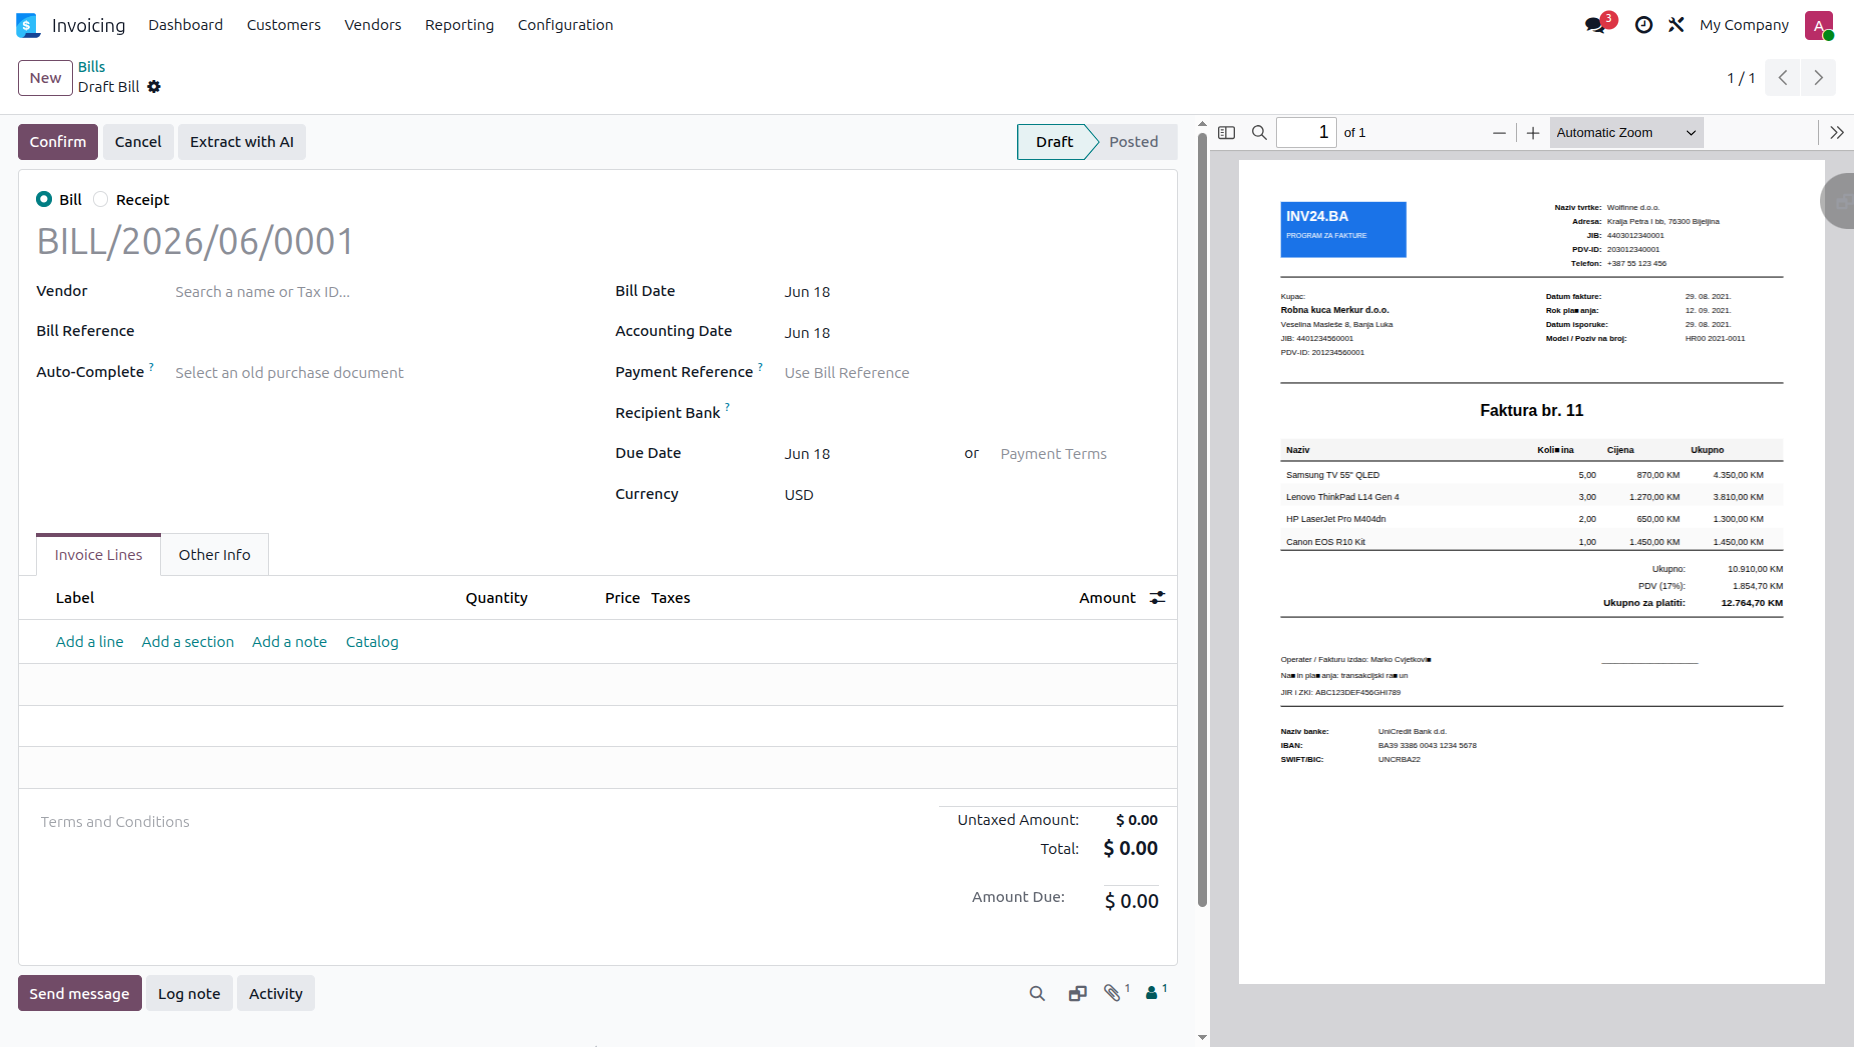Select the Receipt radio option
Image resolution: width=1854 pixels, height=1047 pixels.
[101, 199]
